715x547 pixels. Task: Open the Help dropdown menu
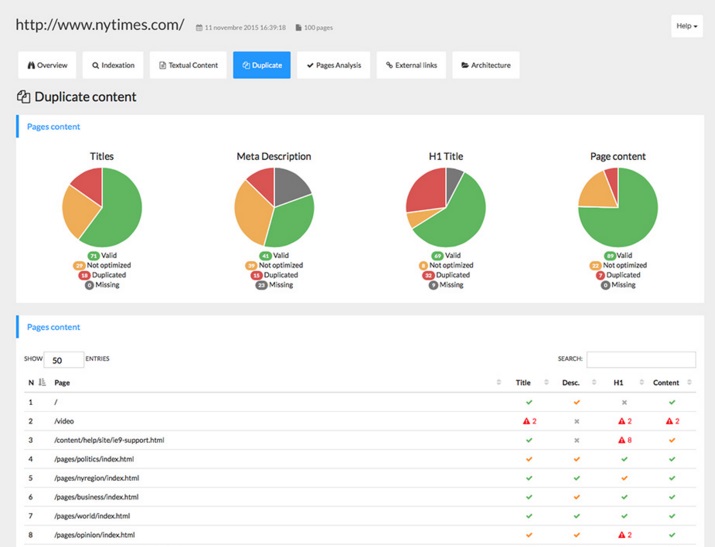click(688, 26)
